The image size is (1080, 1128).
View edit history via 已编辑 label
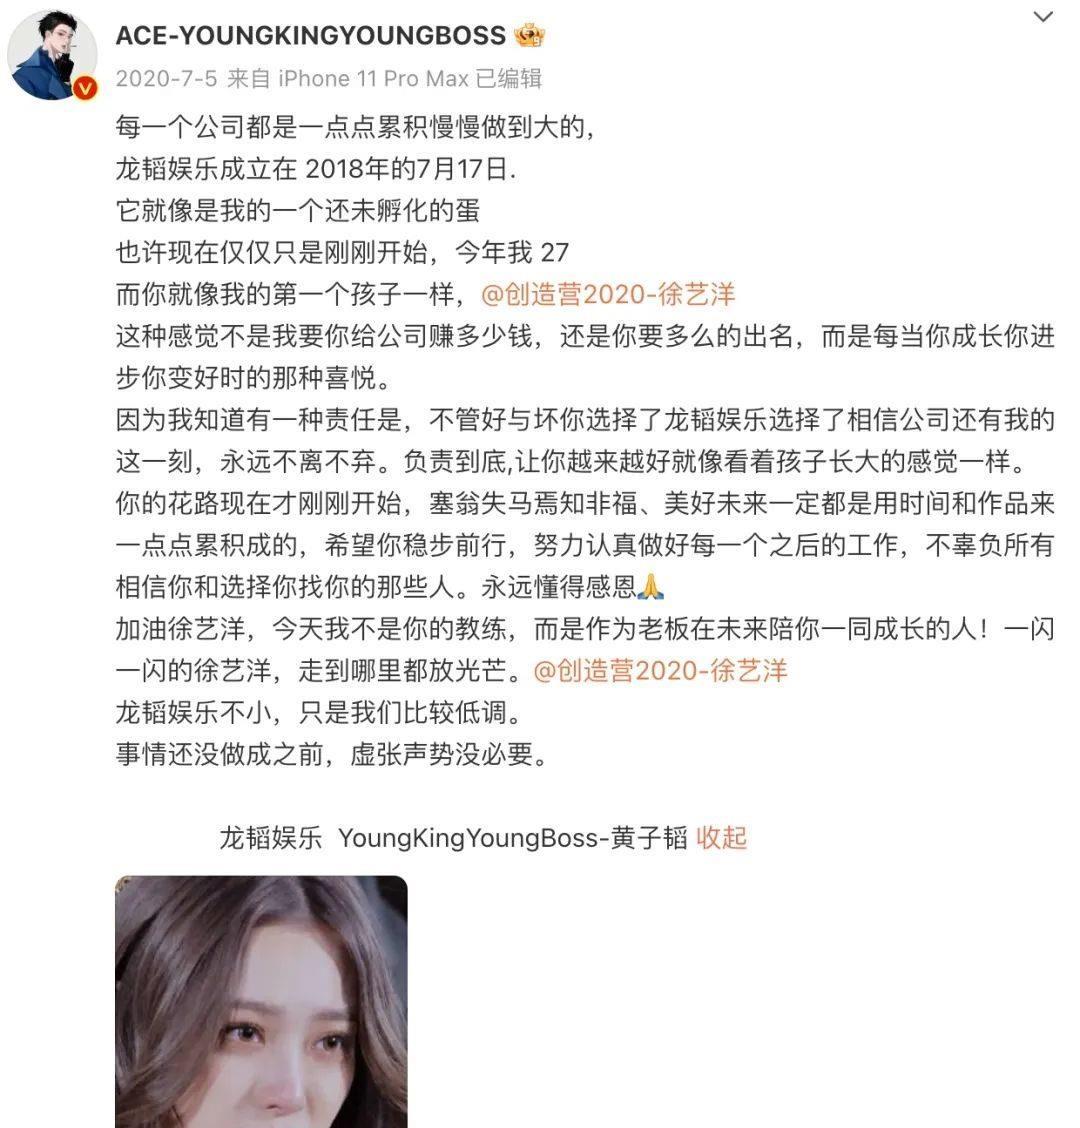[509, 78]
